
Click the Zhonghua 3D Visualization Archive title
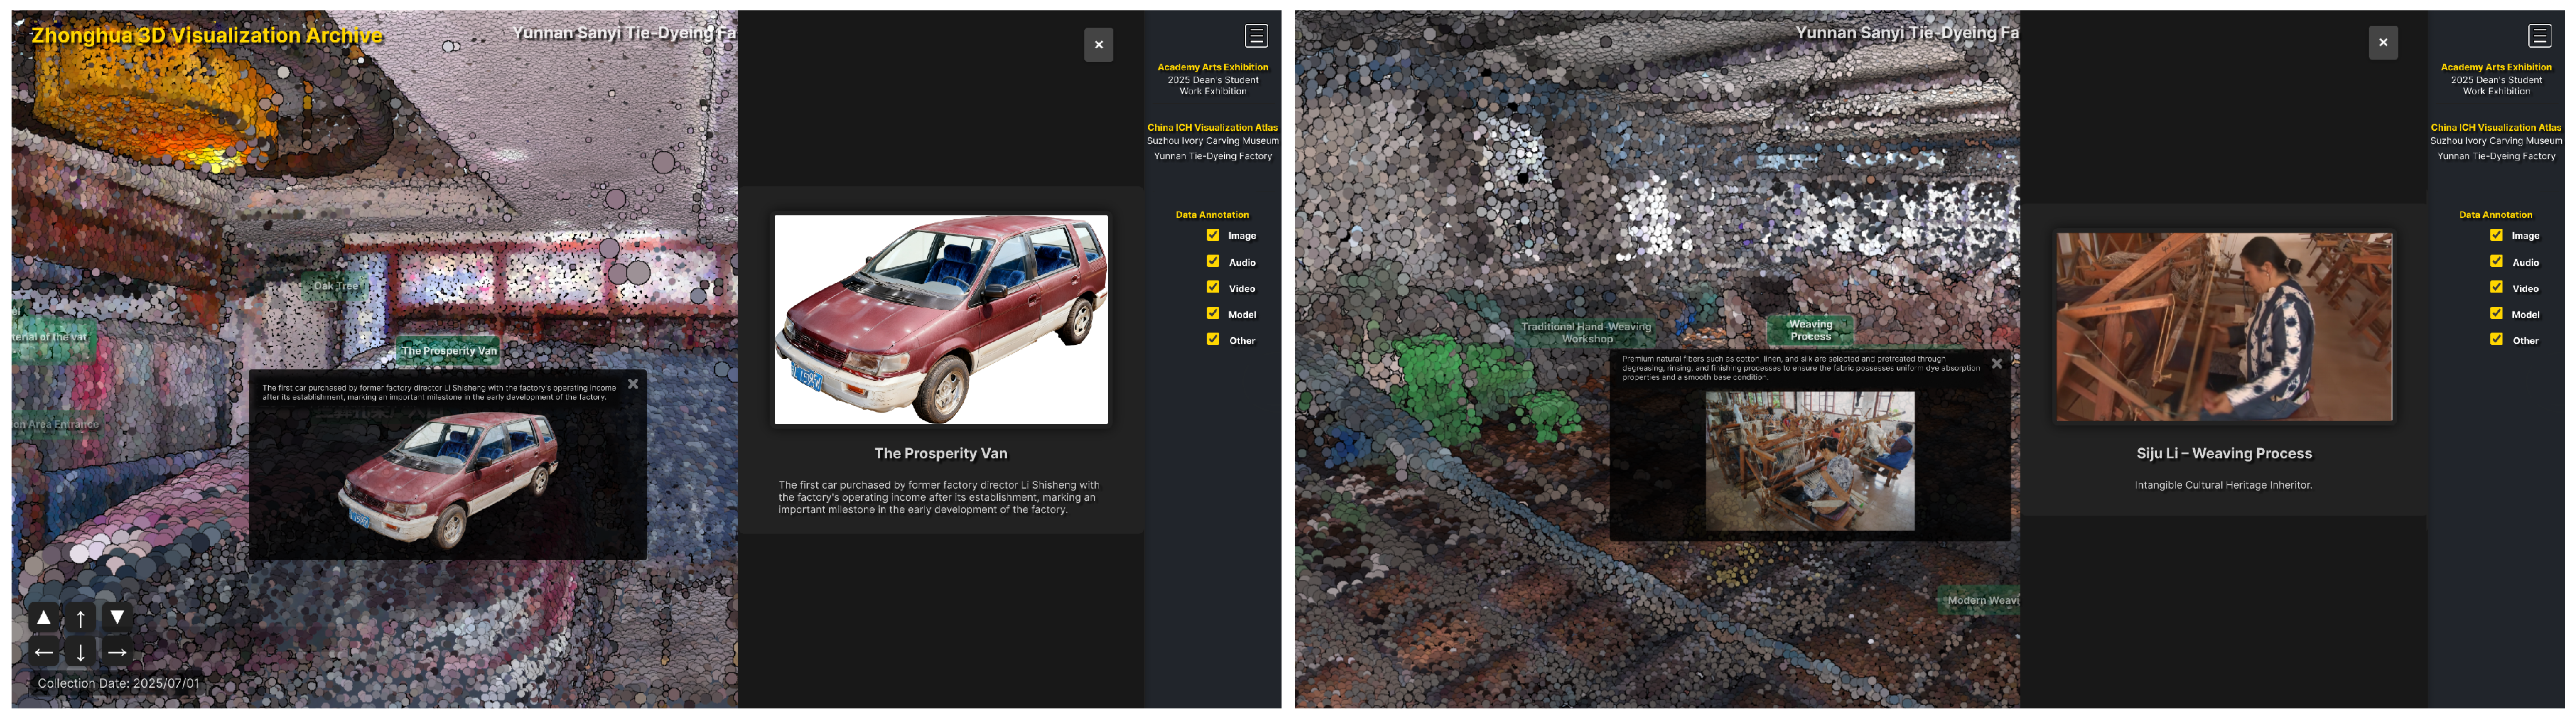pos(207,36)
